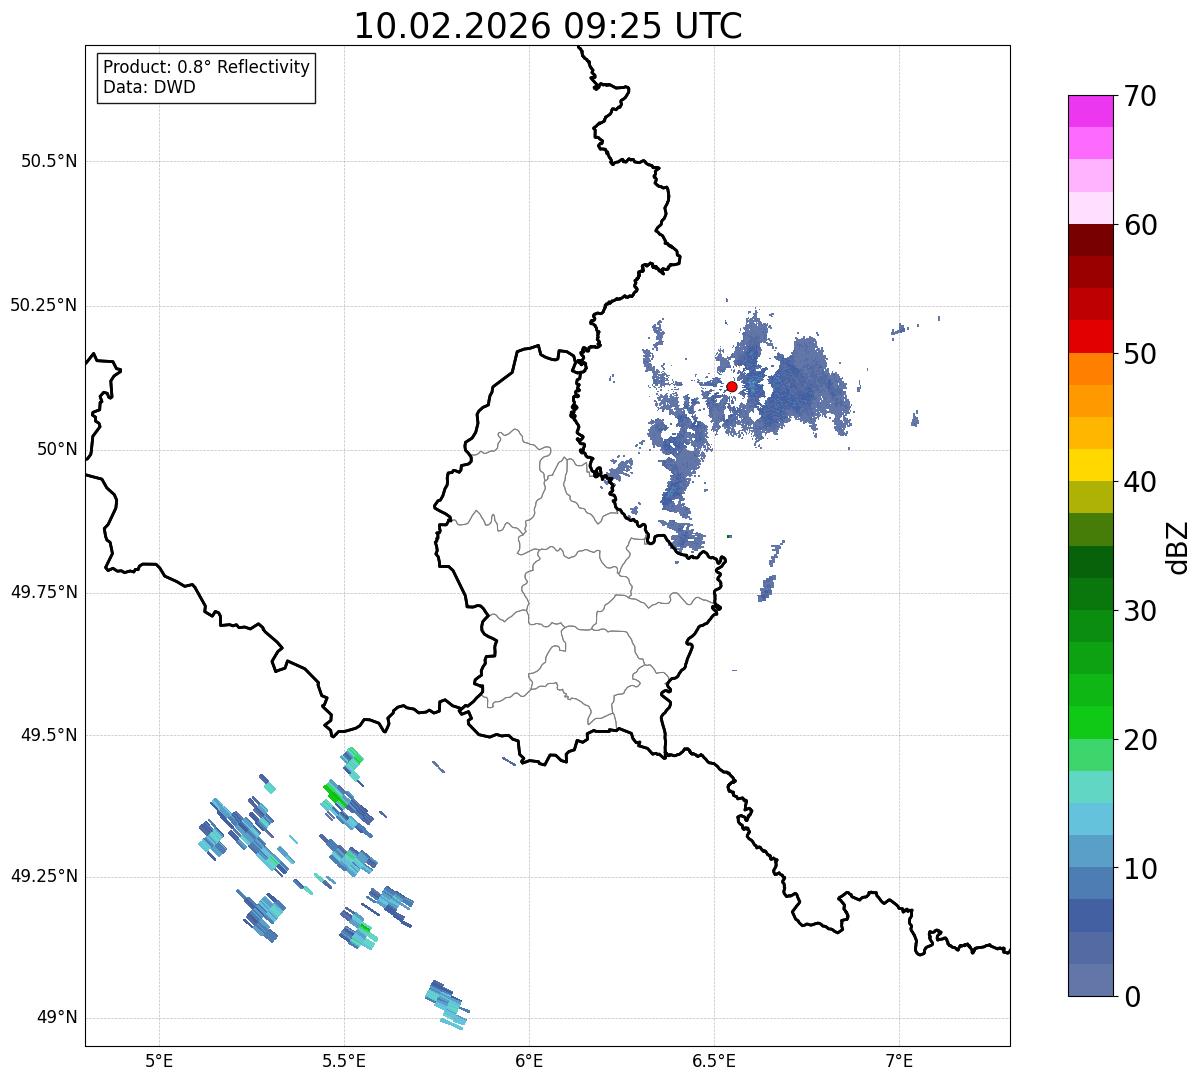The image size is (1202, 1081).
Task: Click the colorbar tick label 0
Action: (1132, 997)
